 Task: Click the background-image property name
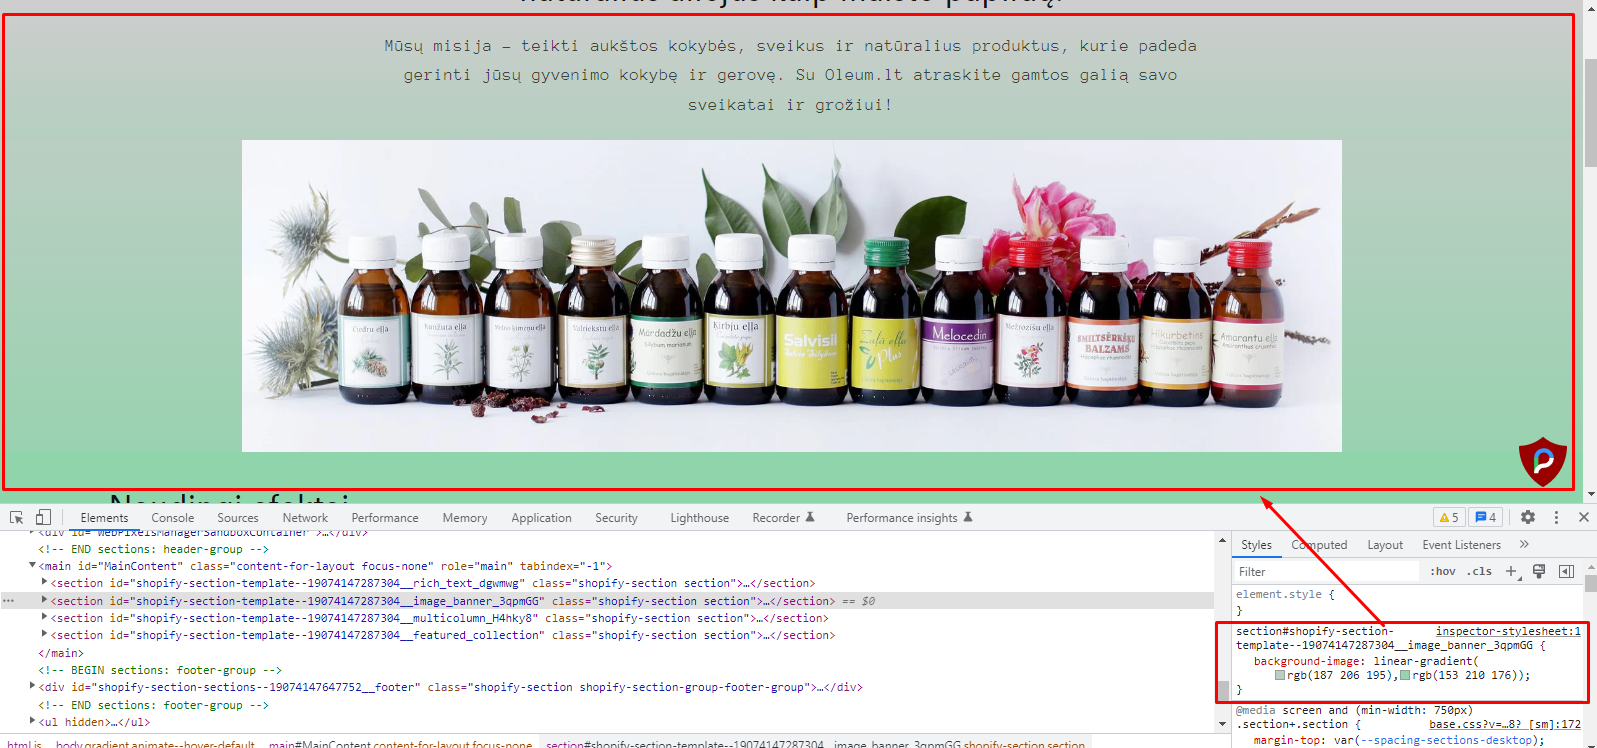(x=1307, y=661)
